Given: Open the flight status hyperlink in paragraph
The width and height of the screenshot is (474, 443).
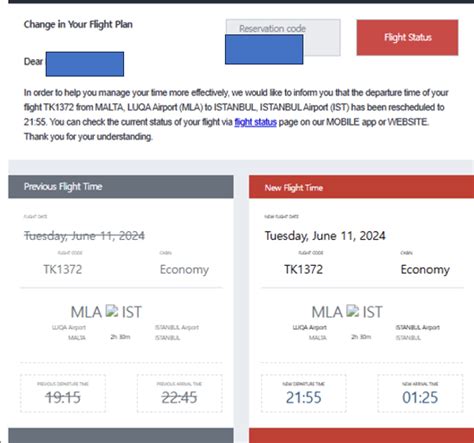Looking at the screenshot, I should click(255, 122).
